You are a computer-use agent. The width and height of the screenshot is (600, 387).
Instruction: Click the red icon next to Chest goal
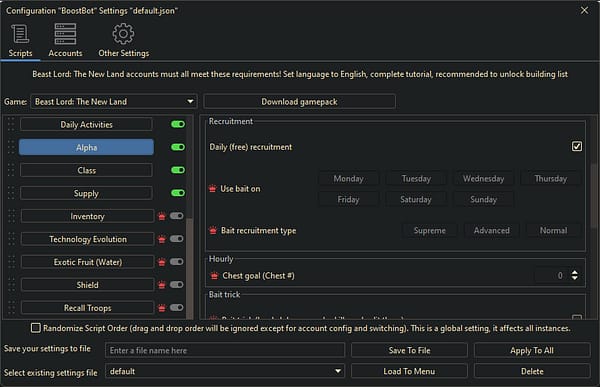(214, 276)
